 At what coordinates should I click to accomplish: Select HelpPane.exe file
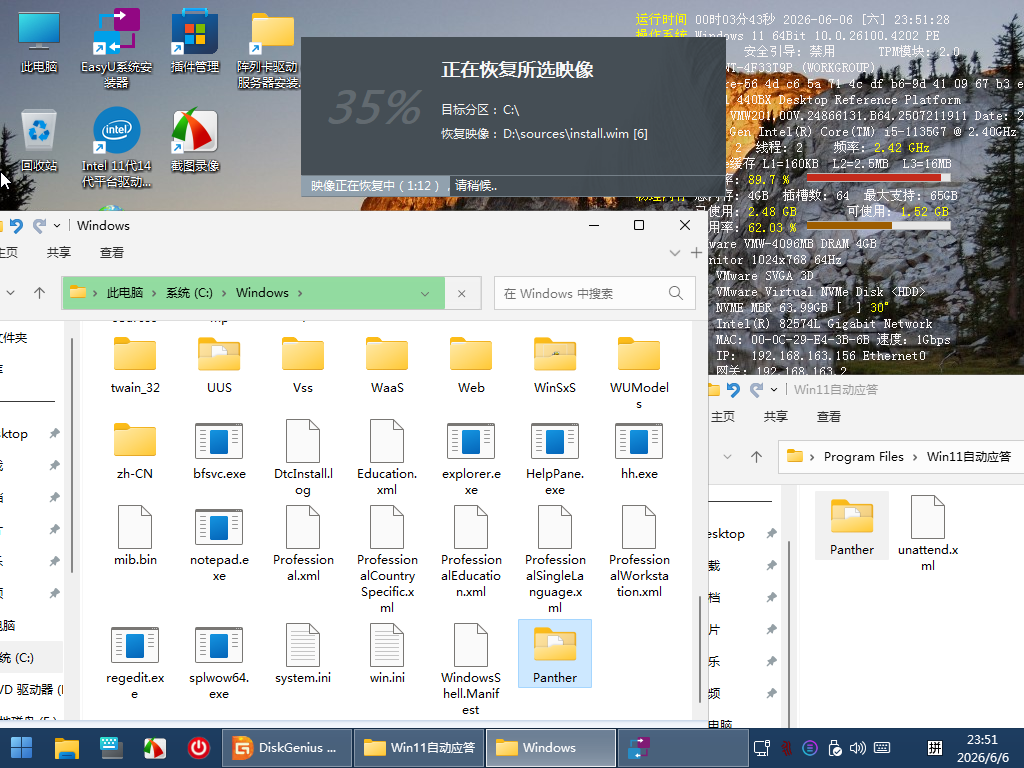coord(555,459)
